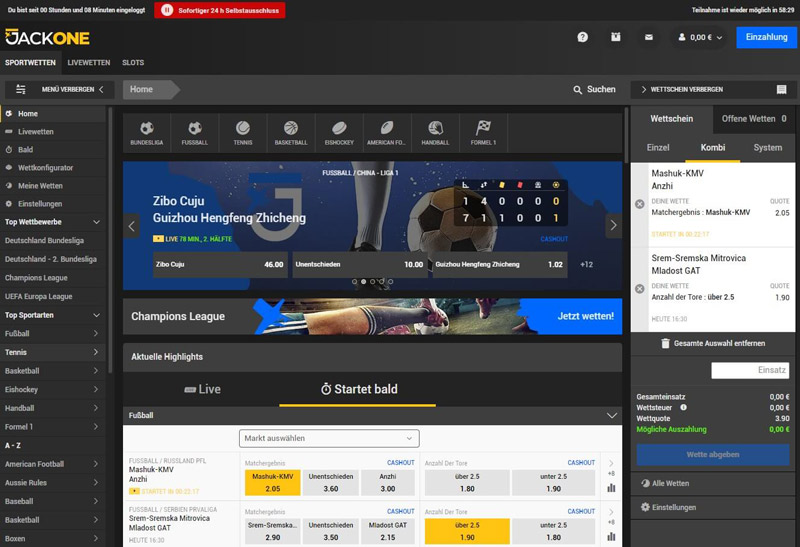Select Eishockey sport icon

(339, 133)
